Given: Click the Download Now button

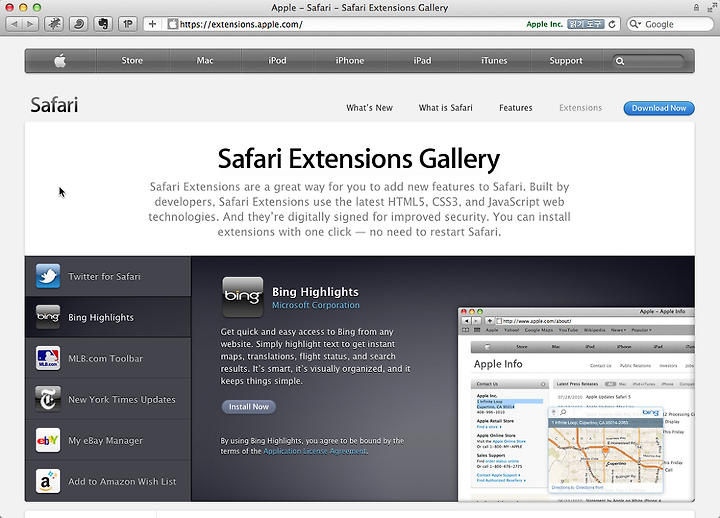Looking at the screenshot, I should click(x=659, y=108).
